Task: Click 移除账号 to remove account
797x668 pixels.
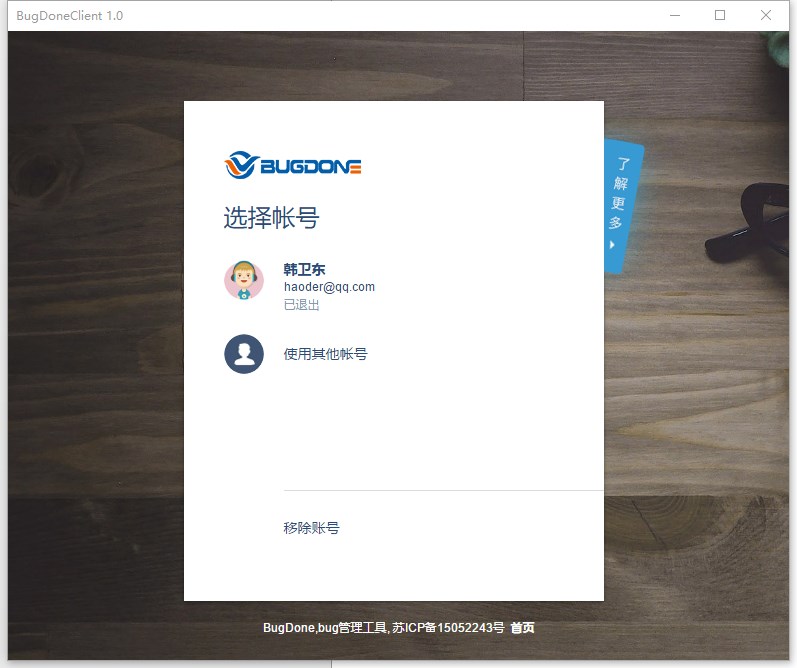Action: tap(311, 528)
